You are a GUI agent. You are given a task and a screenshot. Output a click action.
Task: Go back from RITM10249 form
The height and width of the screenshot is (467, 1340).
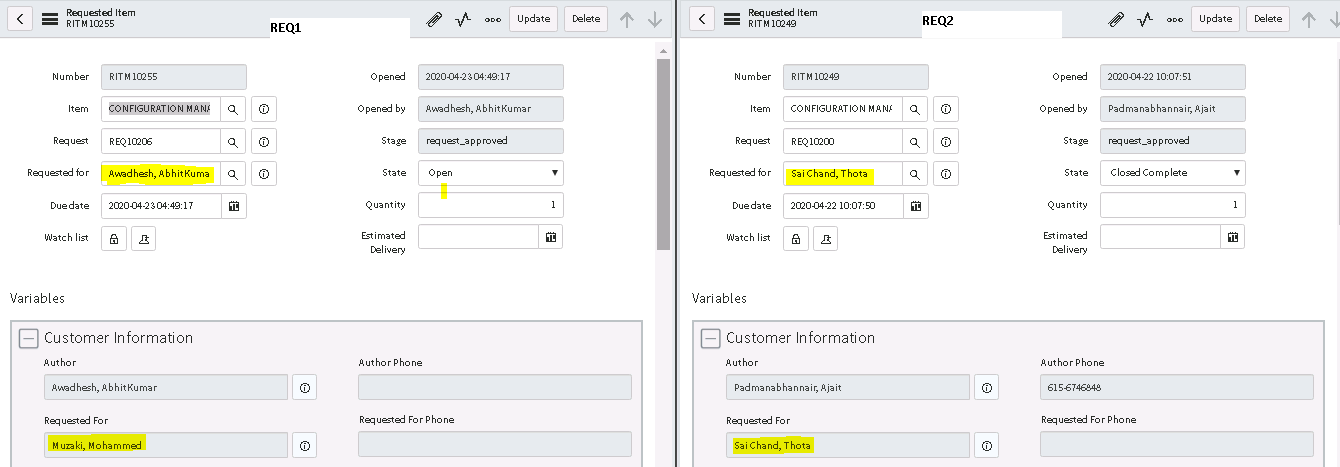[x=703, y=19]
